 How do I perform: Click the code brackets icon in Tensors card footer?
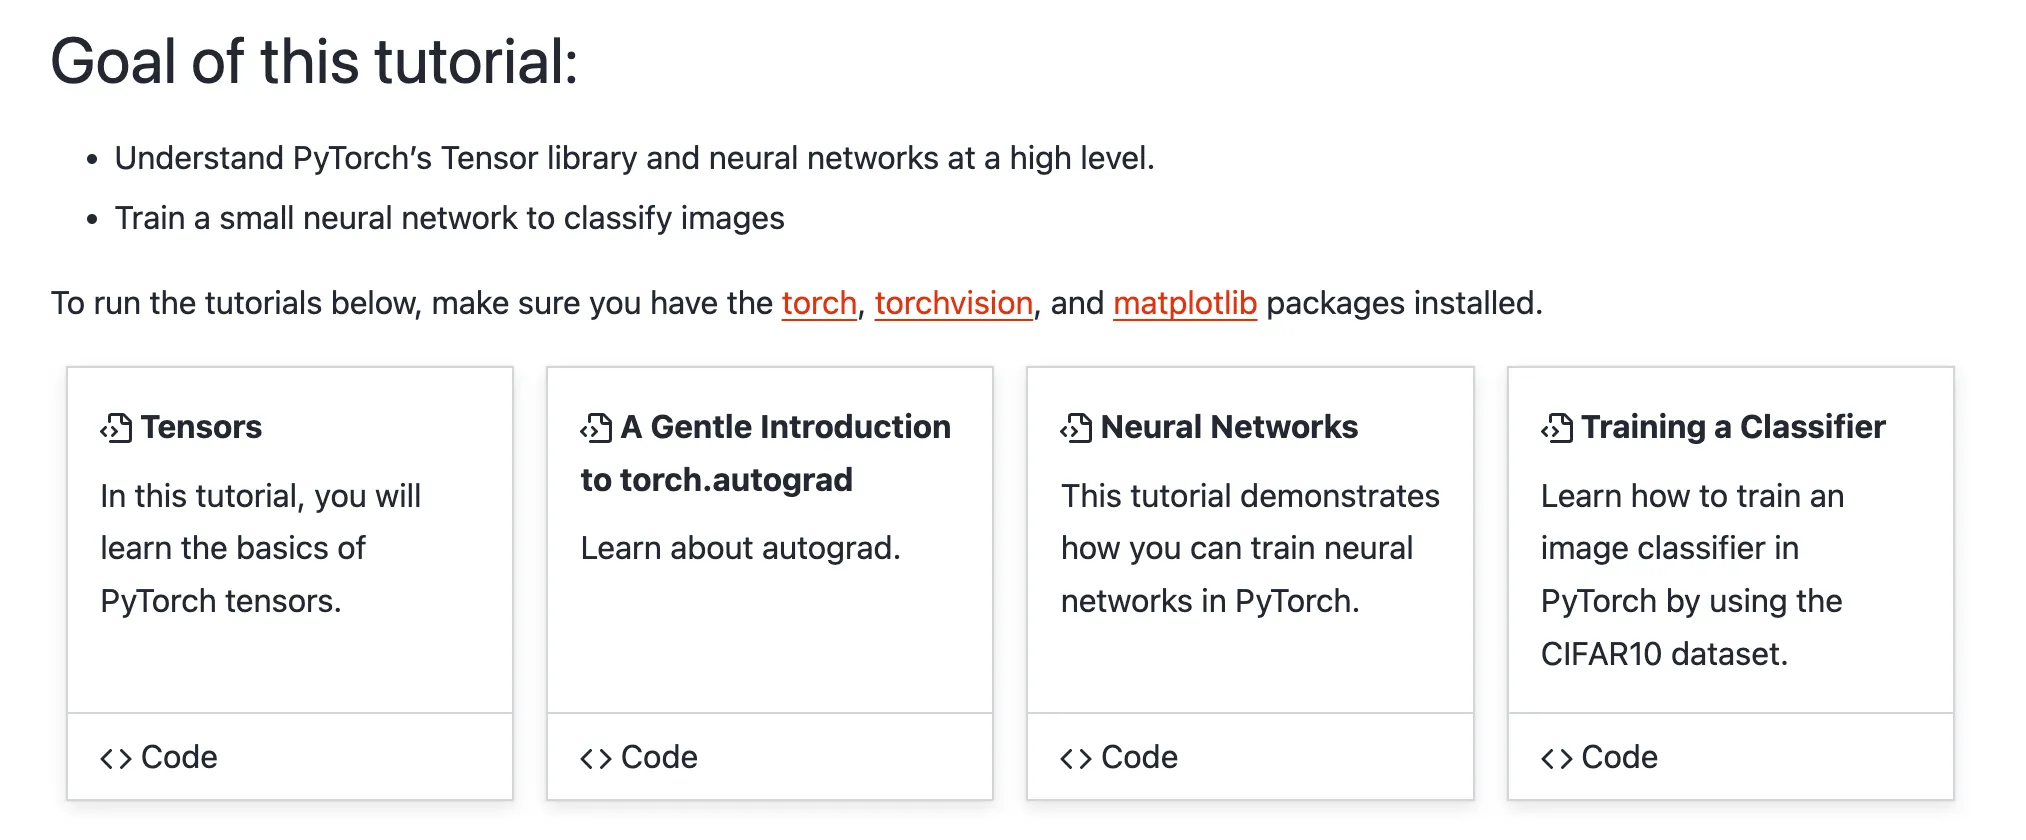coord(116,759)
